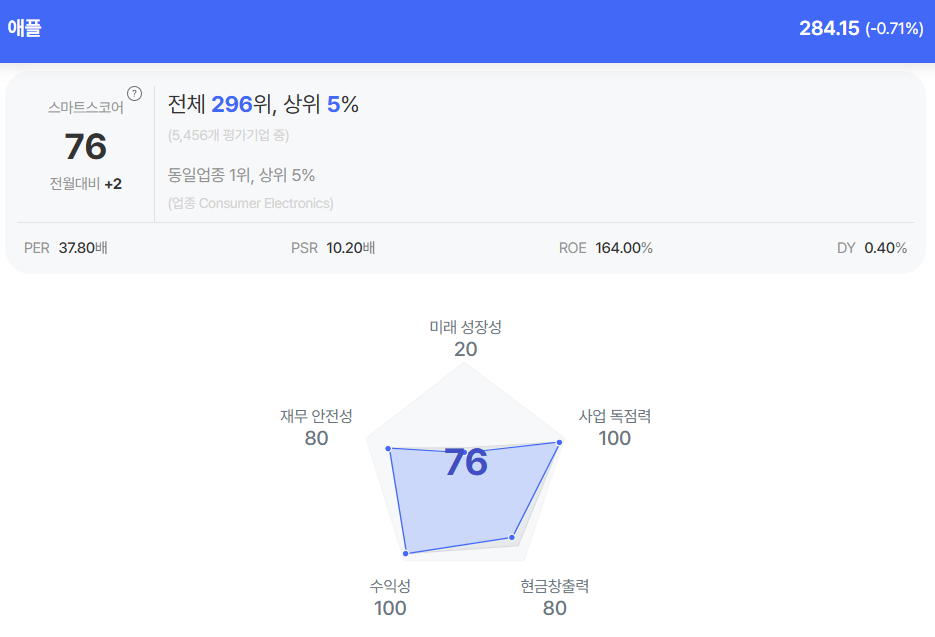935x637 pixels.
Task: Click the PSR 10.20배 metric
Action: pyautogui.click(x=333, y=248)
